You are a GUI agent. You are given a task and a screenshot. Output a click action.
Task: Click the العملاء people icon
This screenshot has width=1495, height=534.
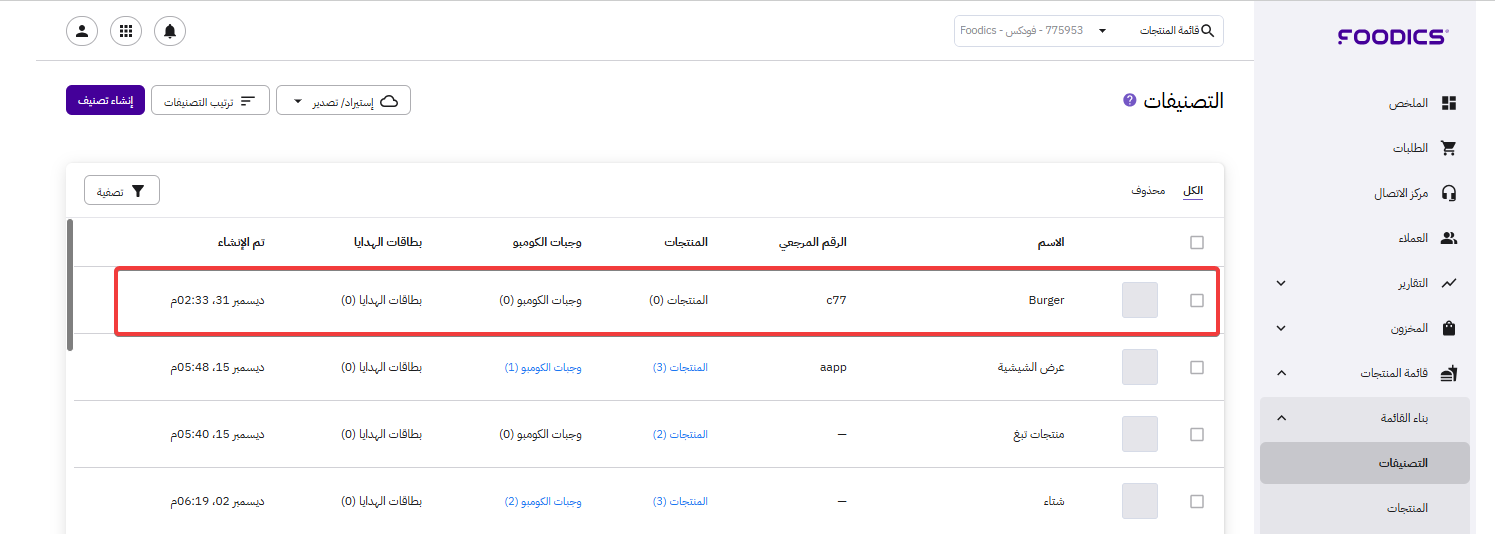point(1448,238)
